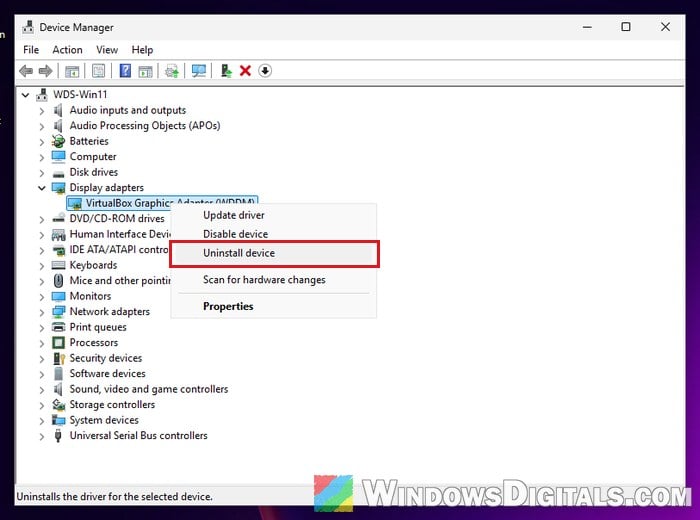This screenshot has width=700, height=520.
Task: Select the Batteries label
Action: pyautogui.click(x=89, y=141)
